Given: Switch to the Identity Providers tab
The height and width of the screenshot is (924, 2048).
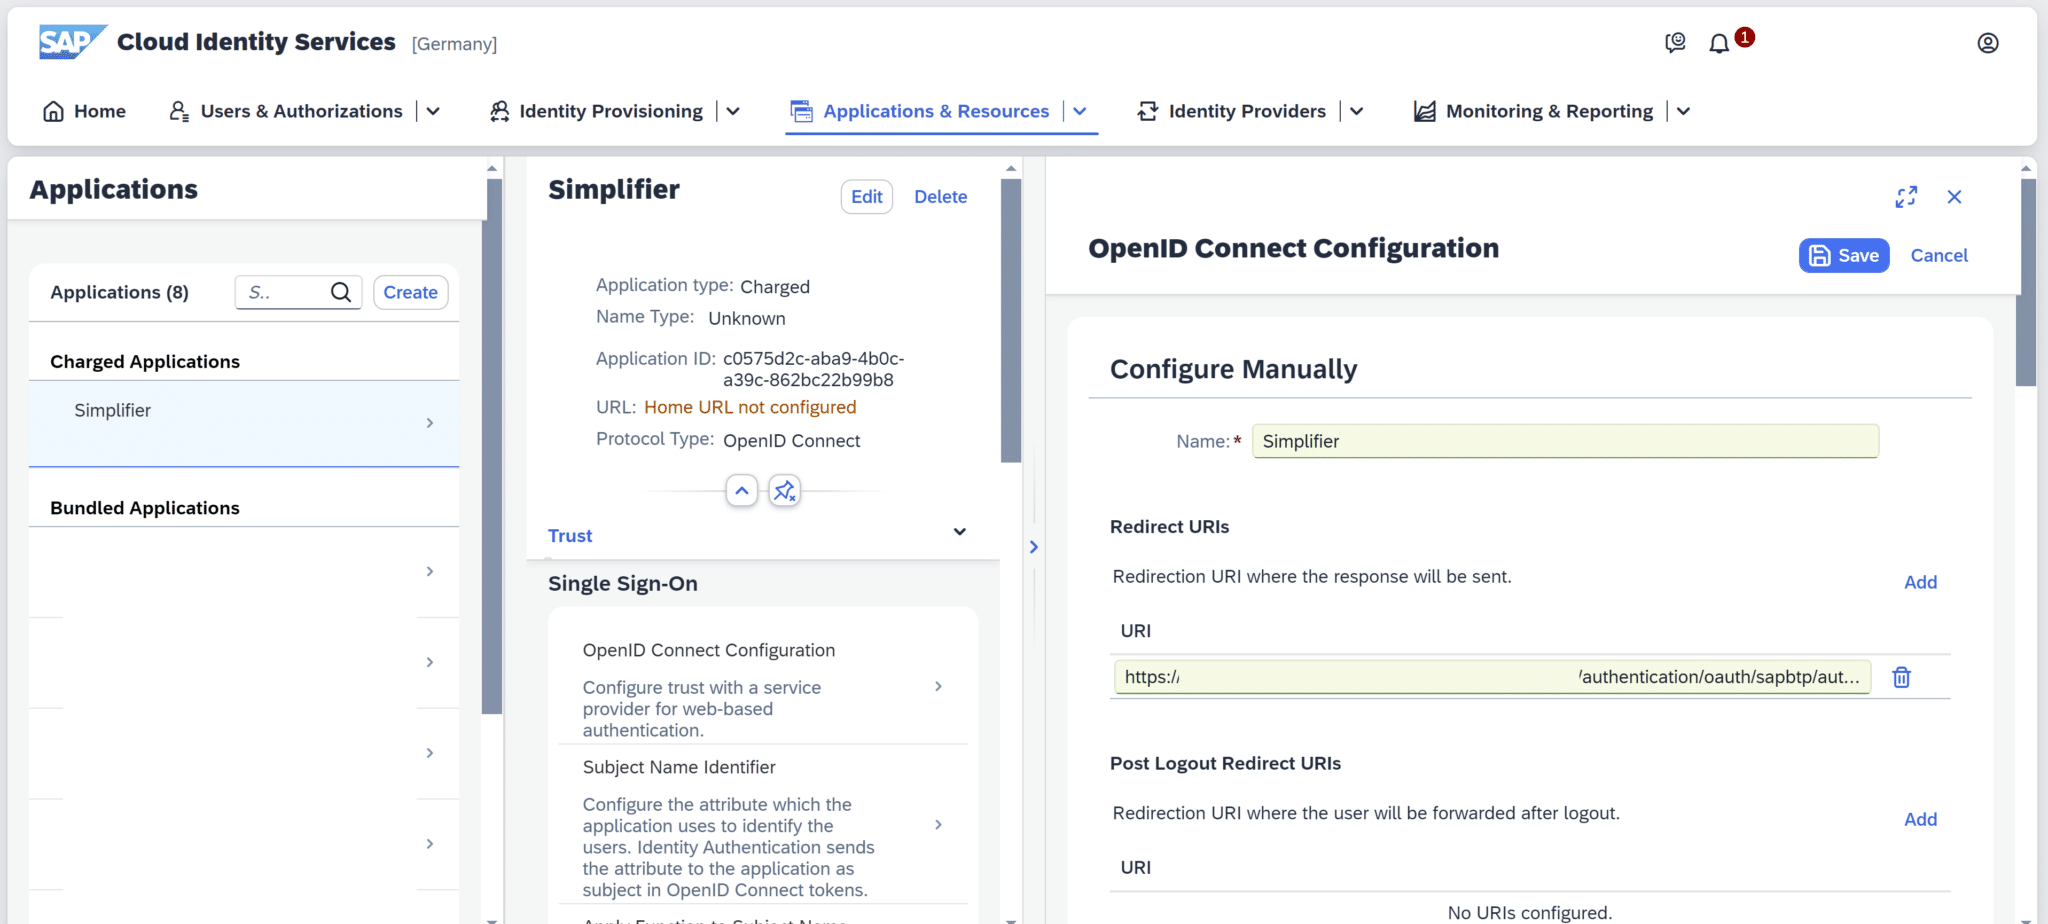Looking at the screenshot, I should click(x=1245, y=111).
